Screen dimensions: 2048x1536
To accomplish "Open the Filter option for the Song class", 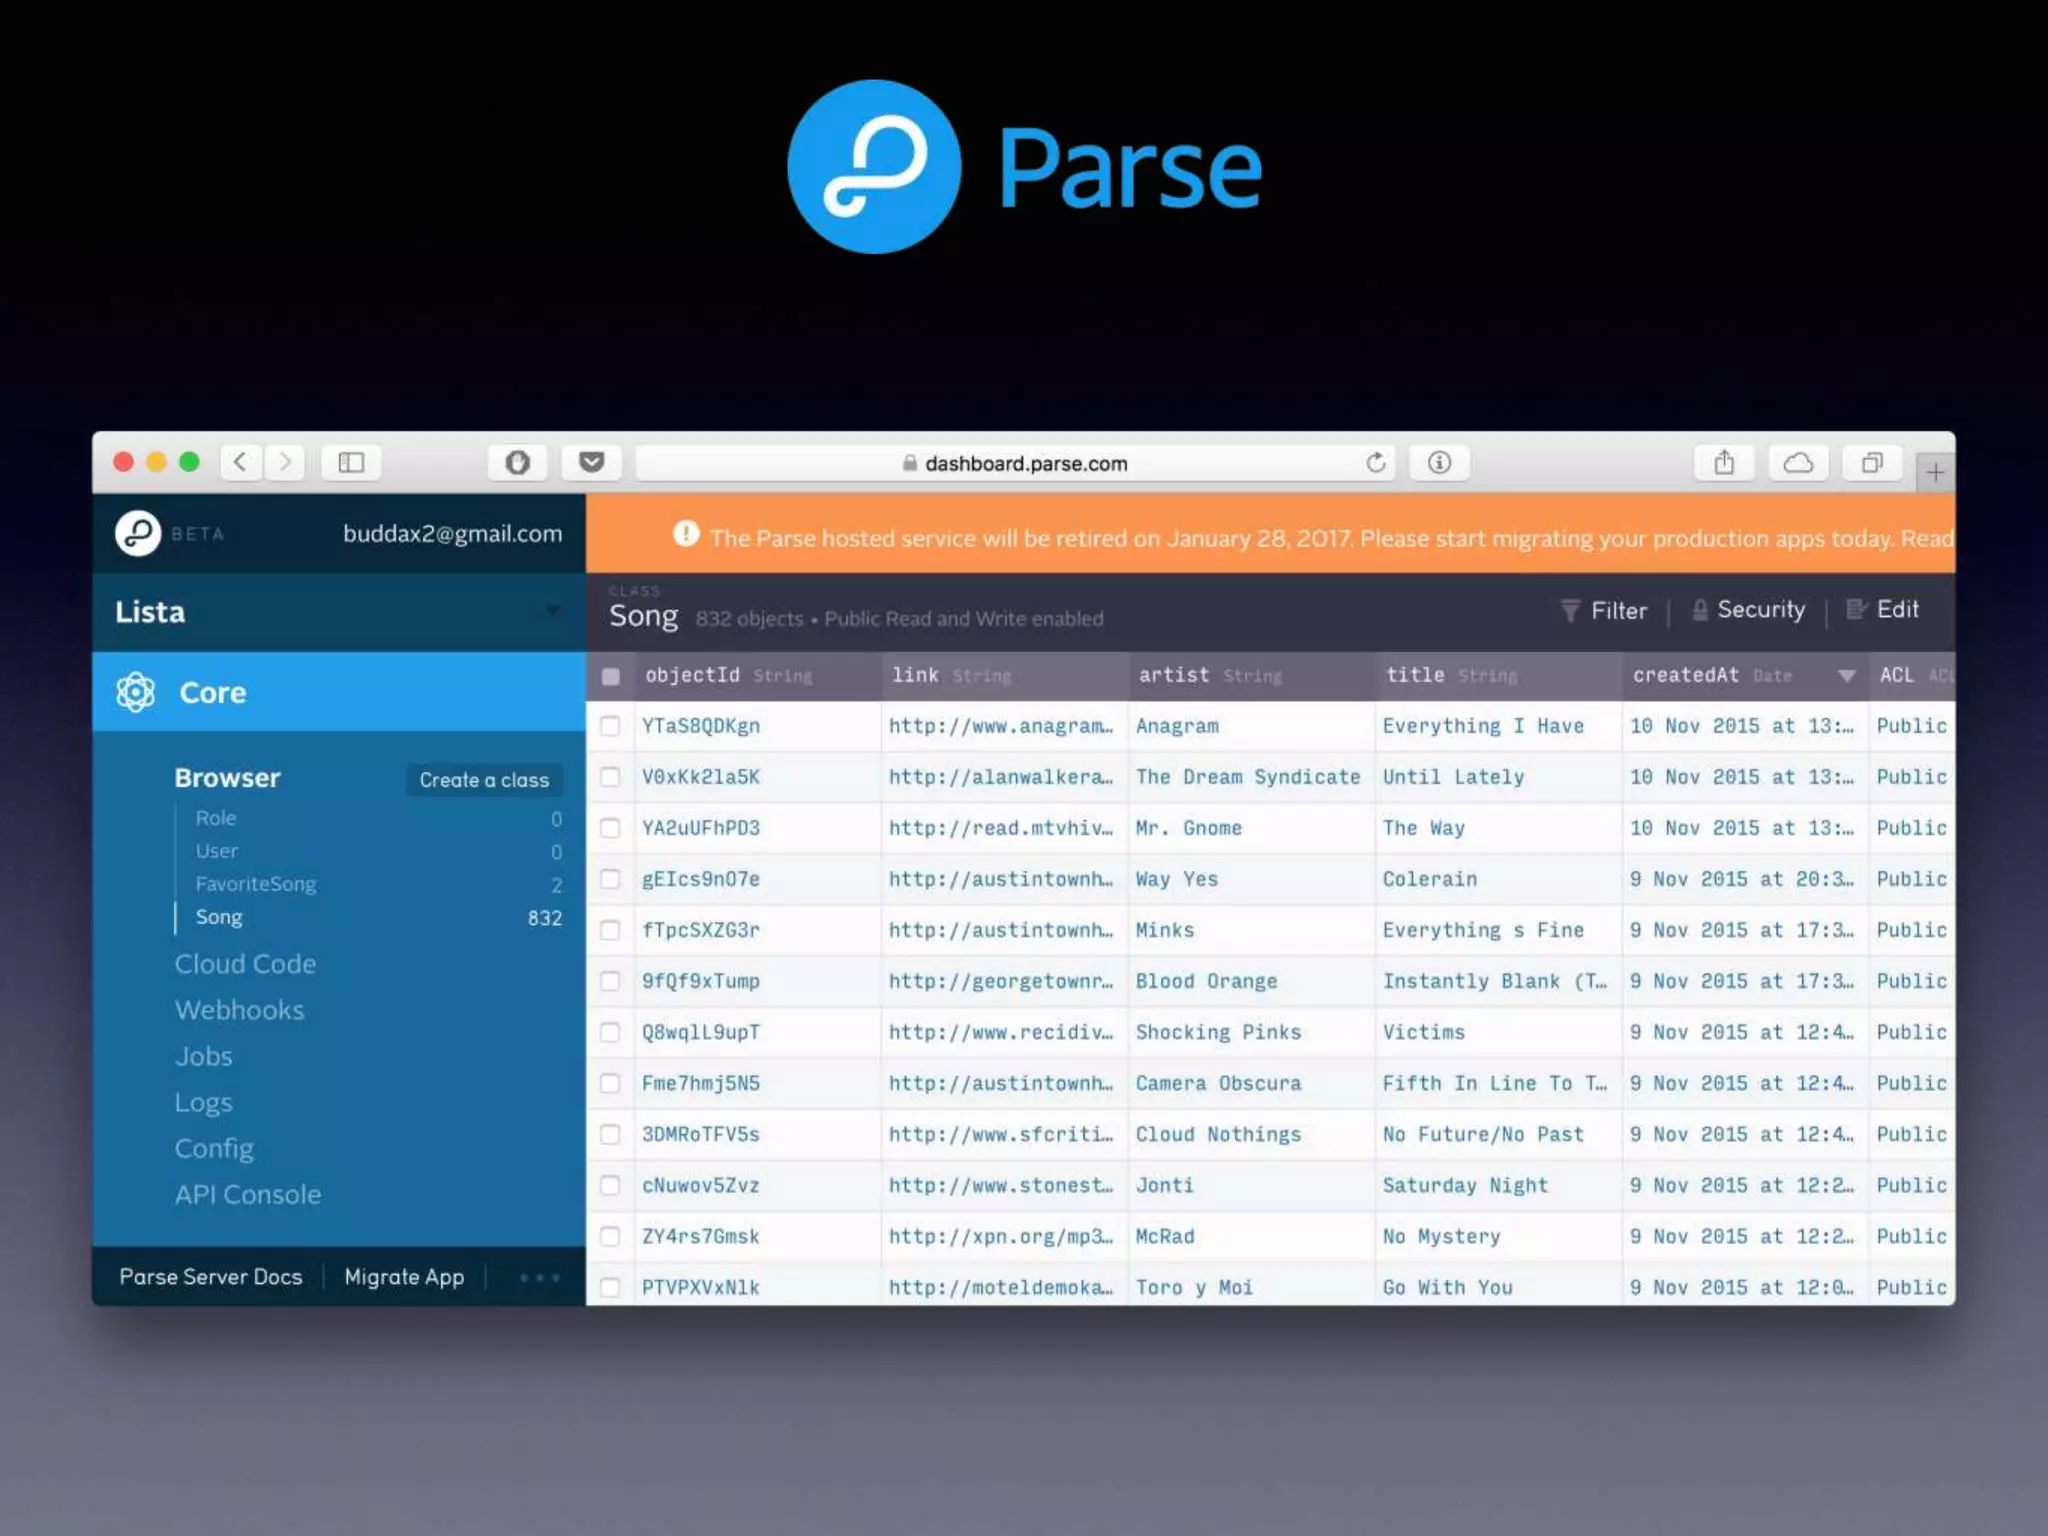I will pos(1604,610).
